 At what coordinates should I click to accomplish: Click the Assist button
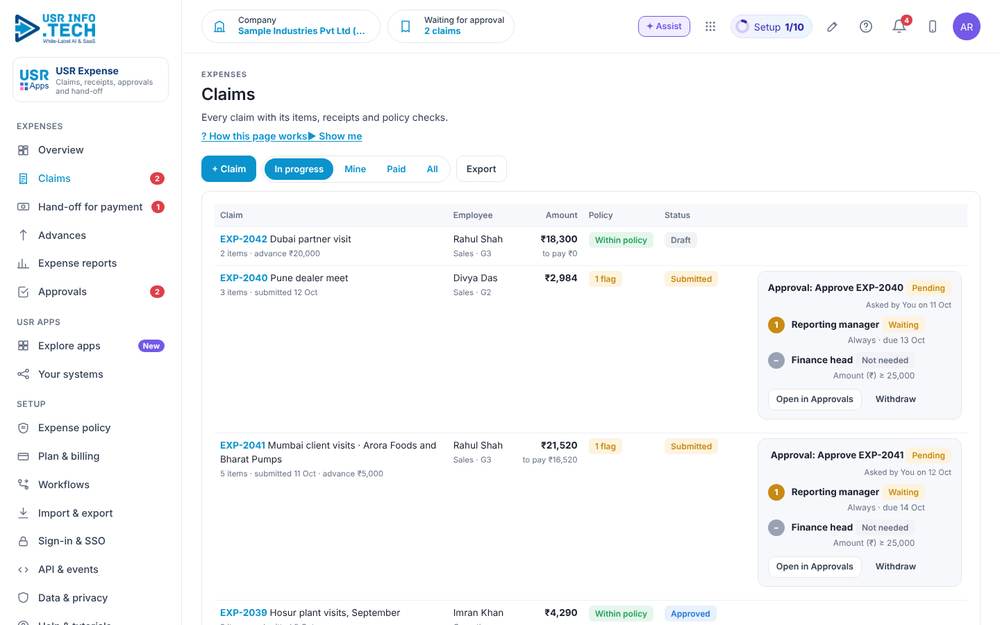click(664, 26)
